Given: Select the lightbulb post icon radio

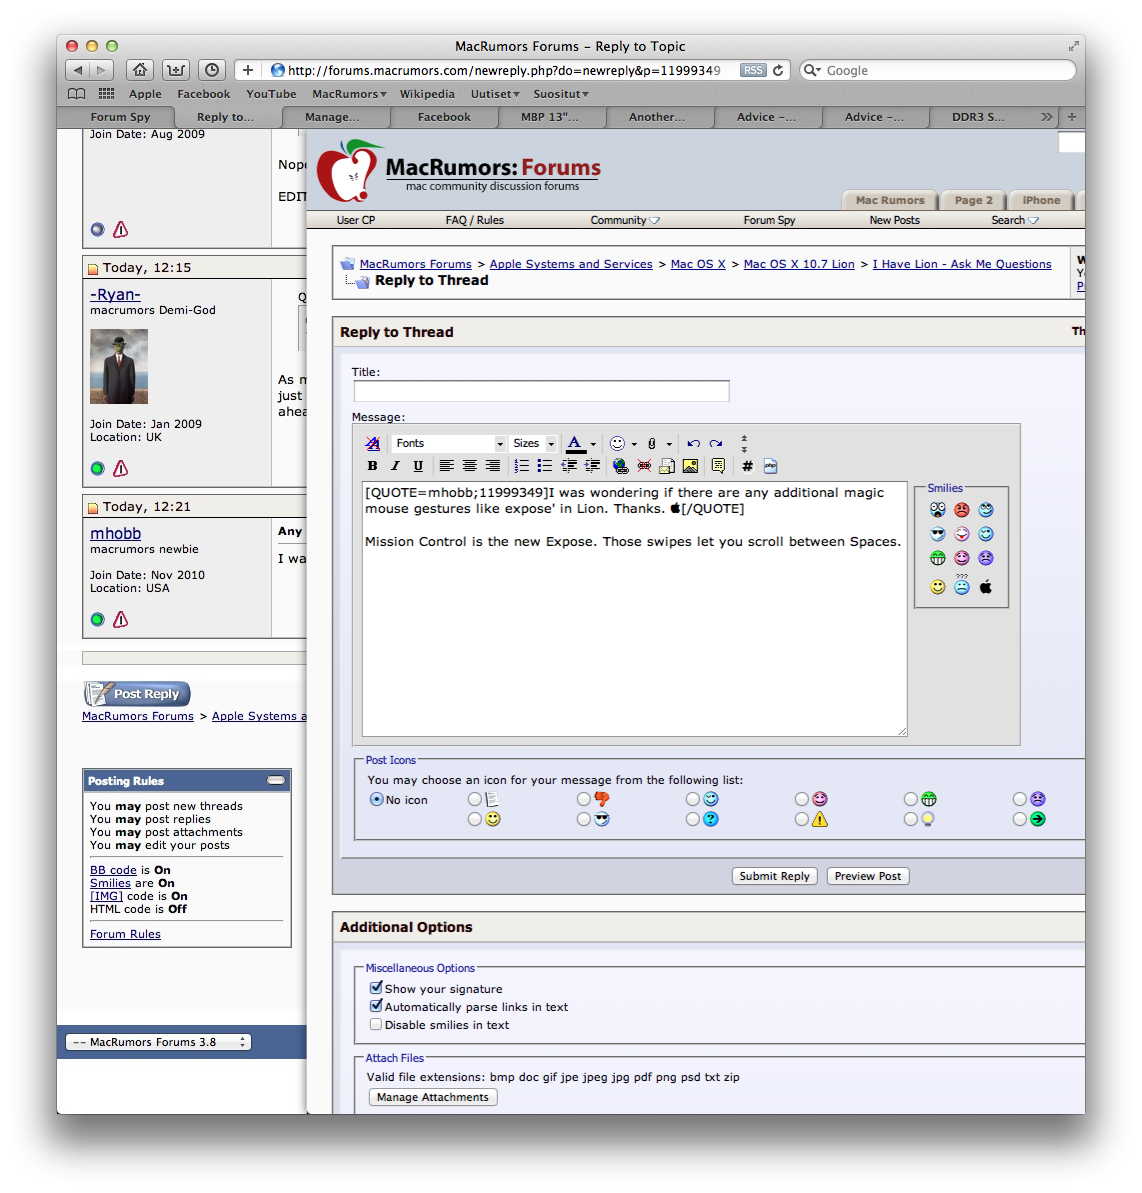Looking at the screenshot, I should [x=911, y=819].
